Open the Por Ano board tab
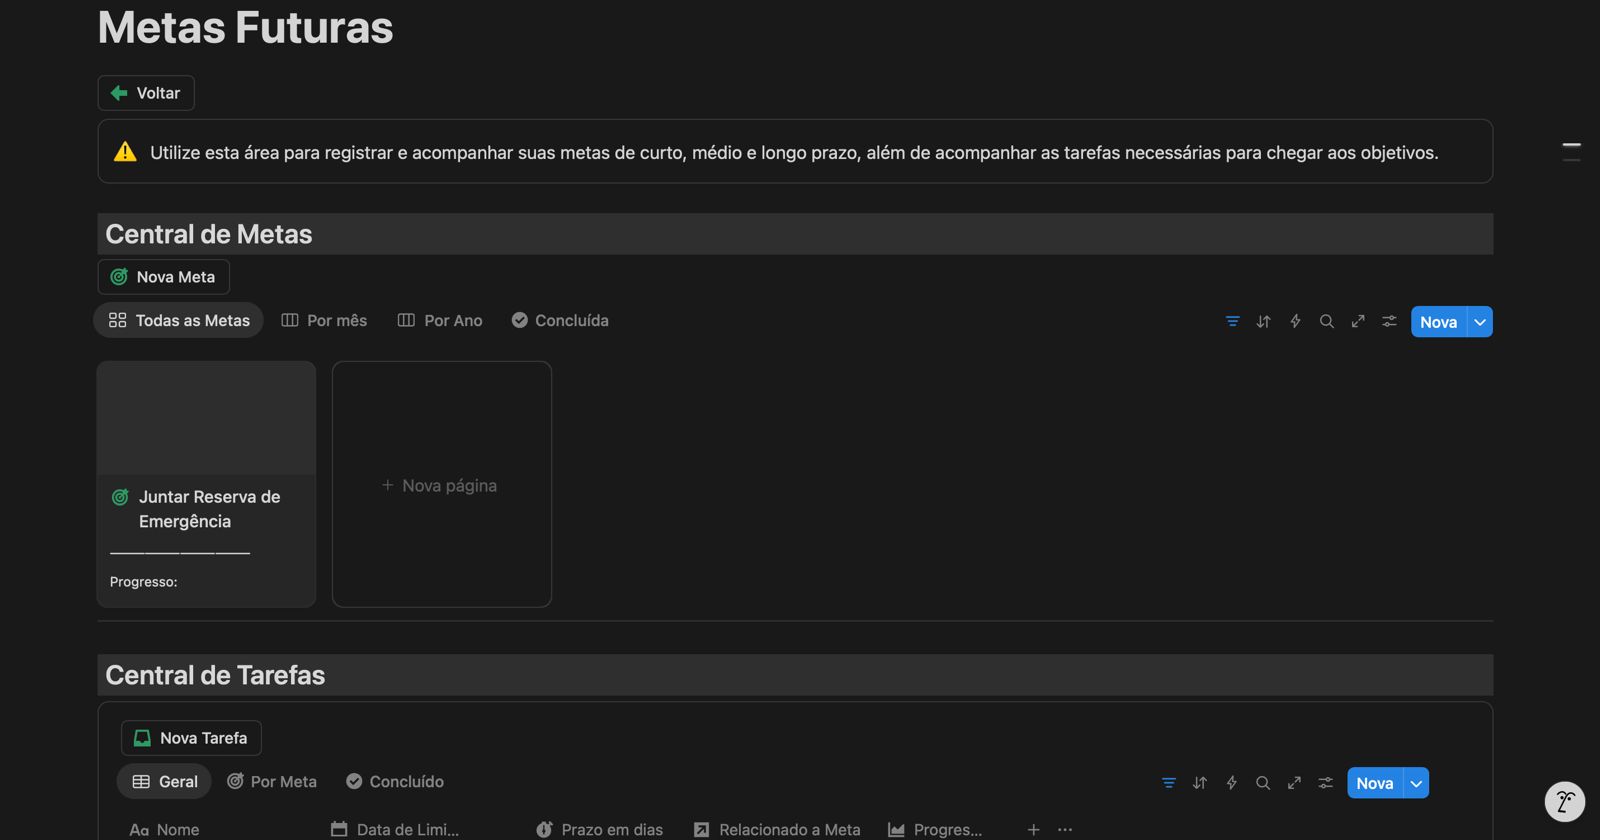Image resolution: width=1600 pixels, height=840 pixels. coord(440,320)
